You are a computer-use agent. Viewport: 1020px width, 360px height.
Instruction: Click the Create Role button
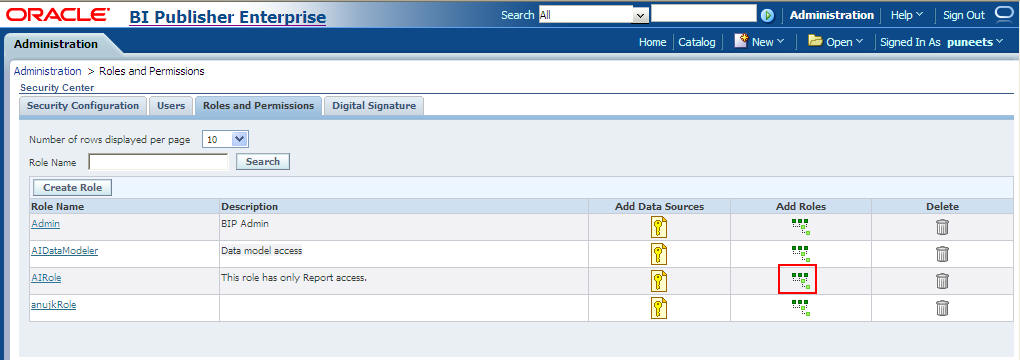[73, 187]
